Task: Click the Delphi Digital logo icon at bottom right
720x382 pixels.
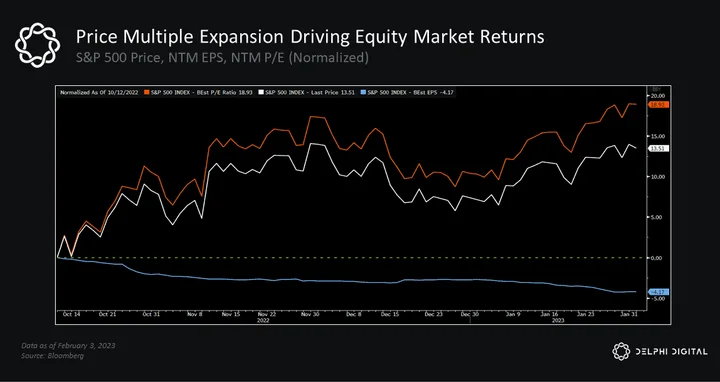Action: [621, 351]
